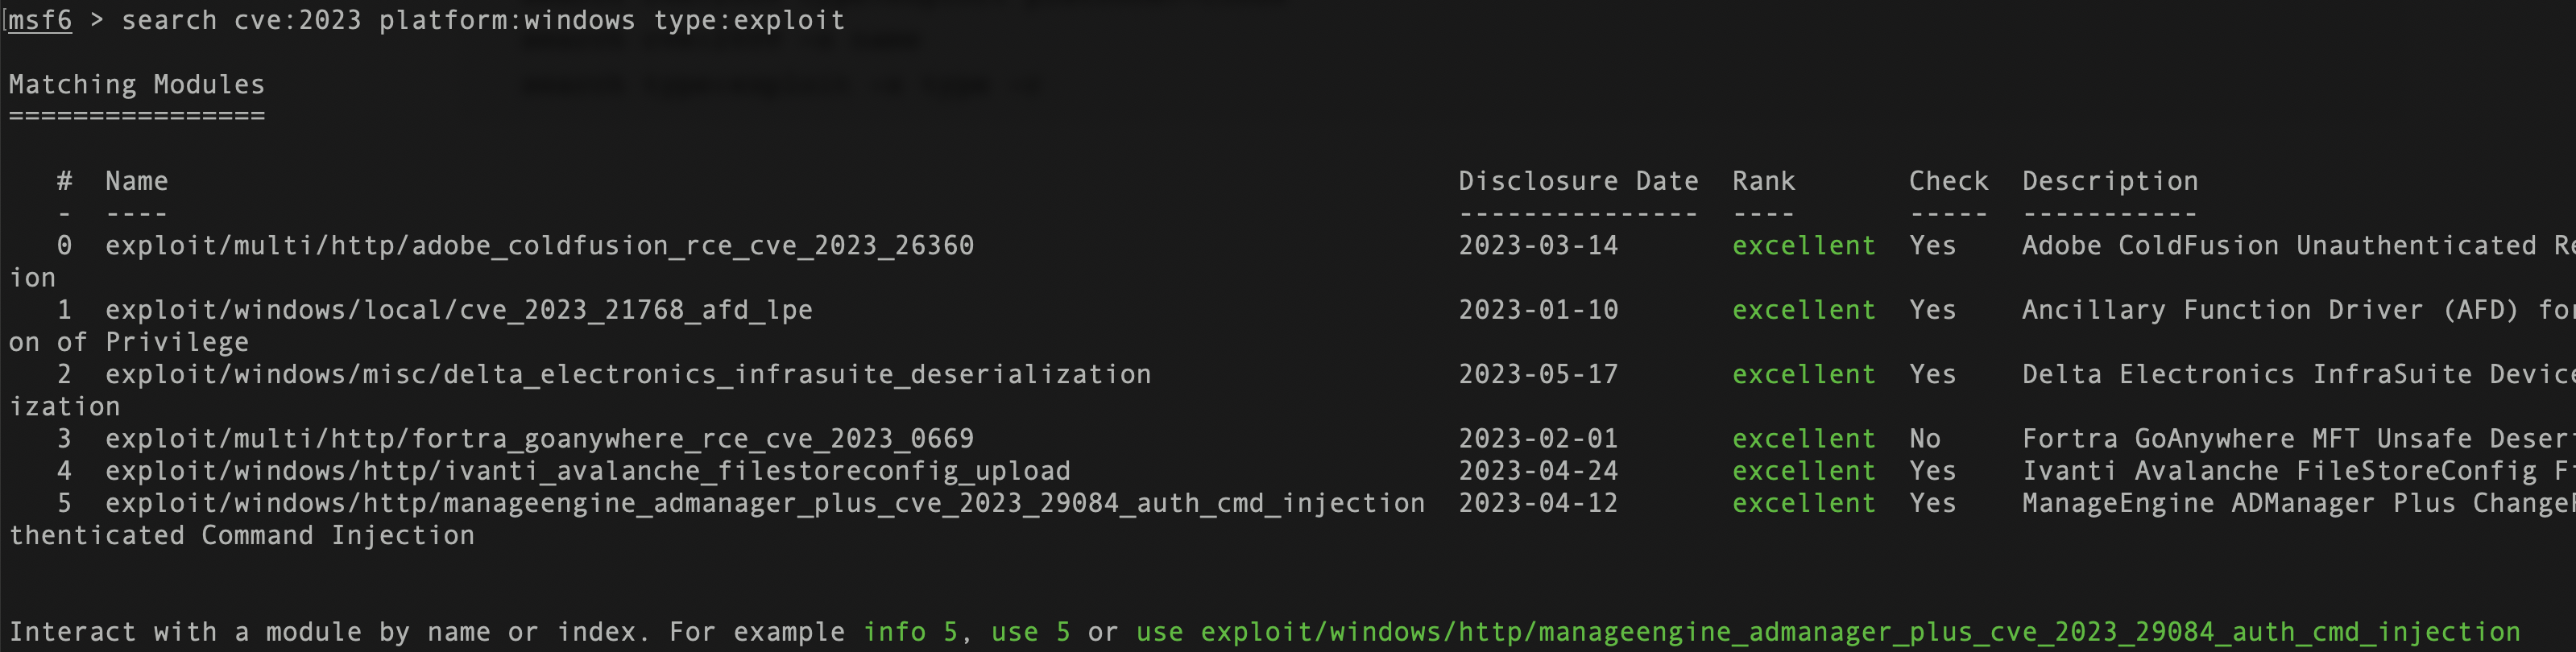Viewport: 2576px width, 652px height.
Task: Click the delta_electronics_infrasuite_deserialization module name
Action: [x=628, y=375]
